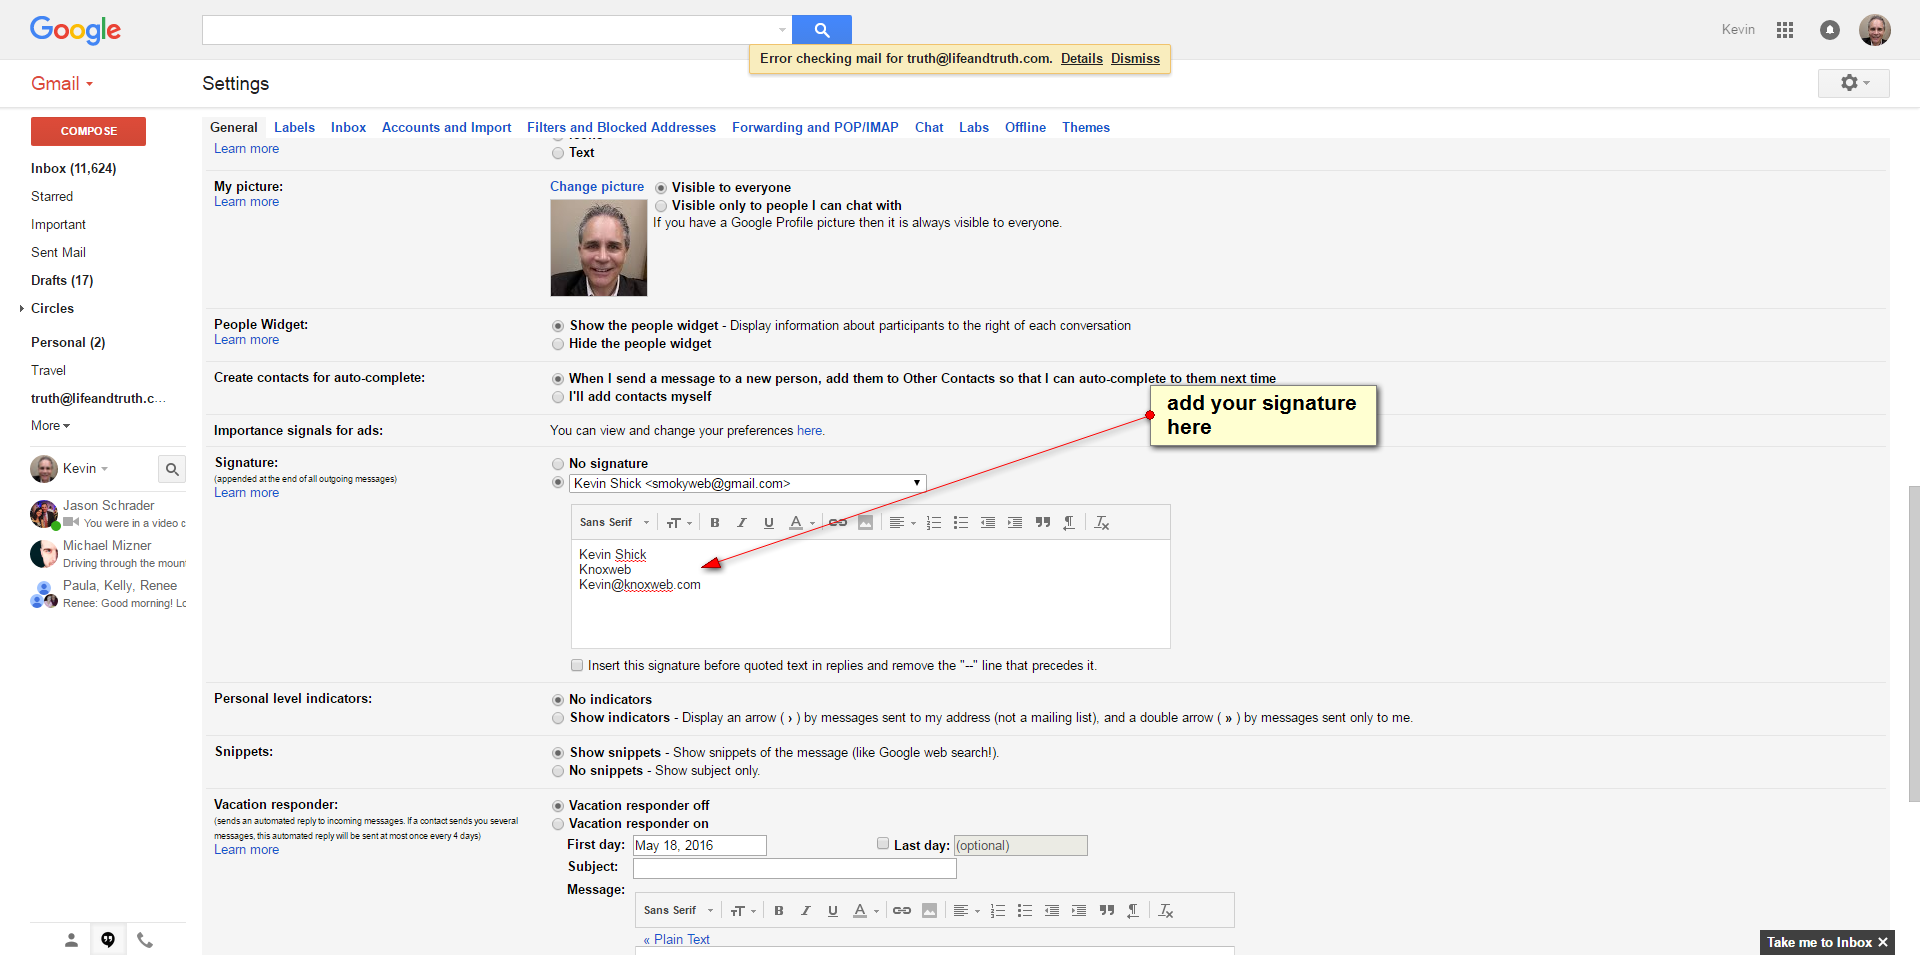The width and height of the screenshot is (1920, 955).
Task: Add bulleted list in vacation responder message
Action: tap(1025, 910)
